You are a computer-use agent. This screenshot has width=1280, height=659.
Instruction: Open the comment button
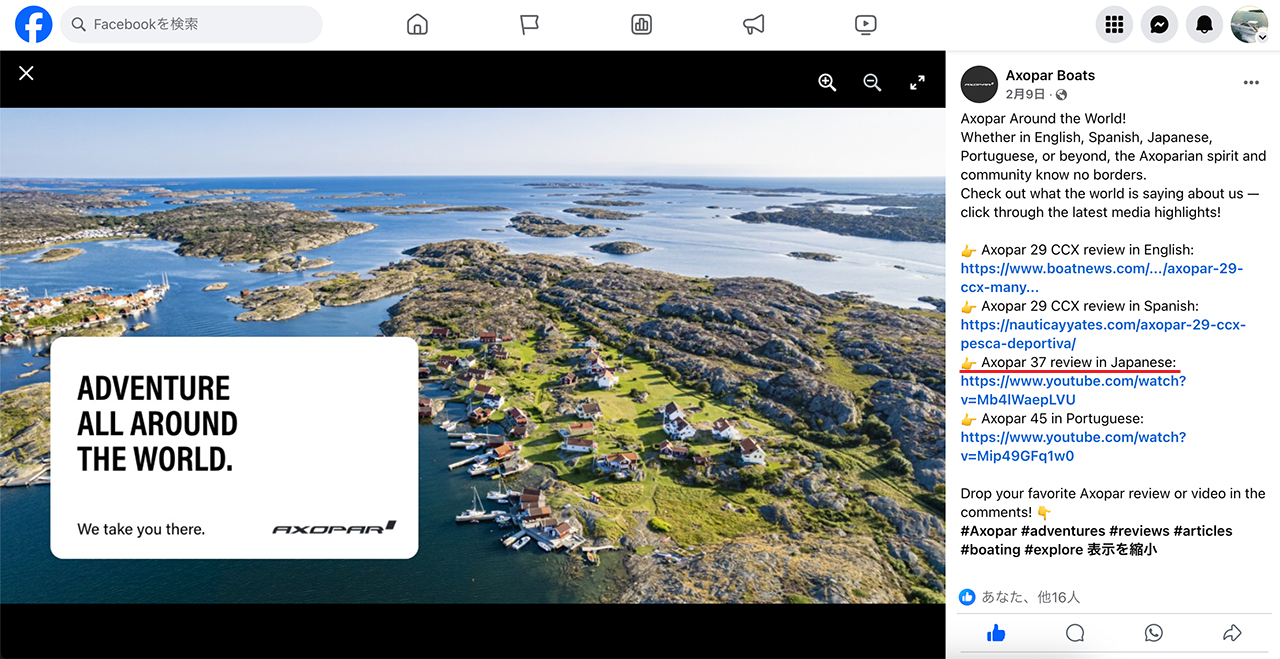click(x=1075, y=633)
